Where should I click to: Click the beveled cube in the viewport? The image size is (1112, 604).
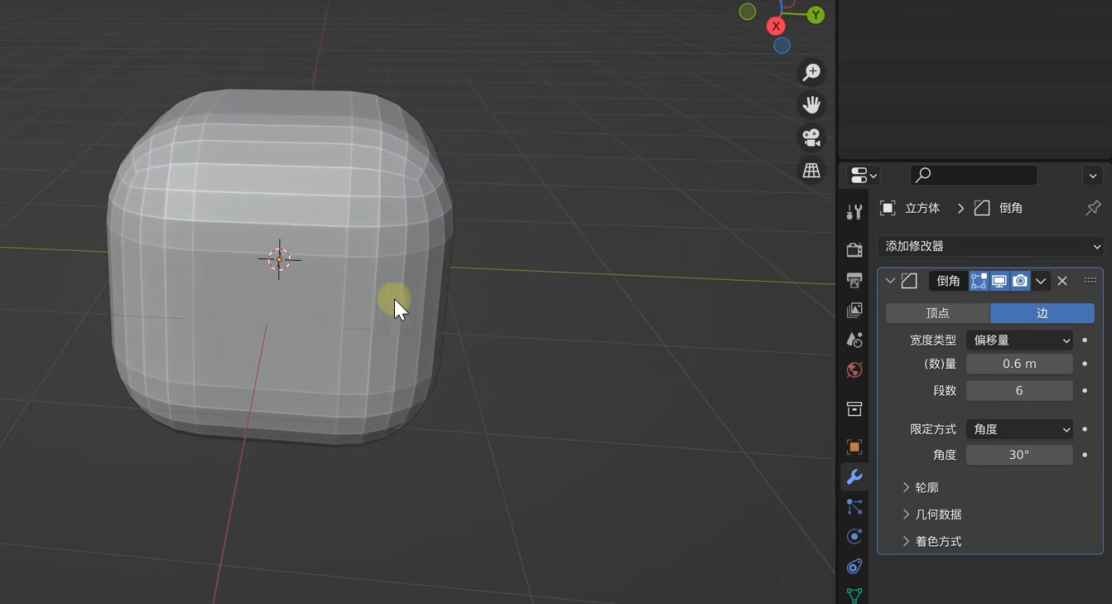(279, 268)
